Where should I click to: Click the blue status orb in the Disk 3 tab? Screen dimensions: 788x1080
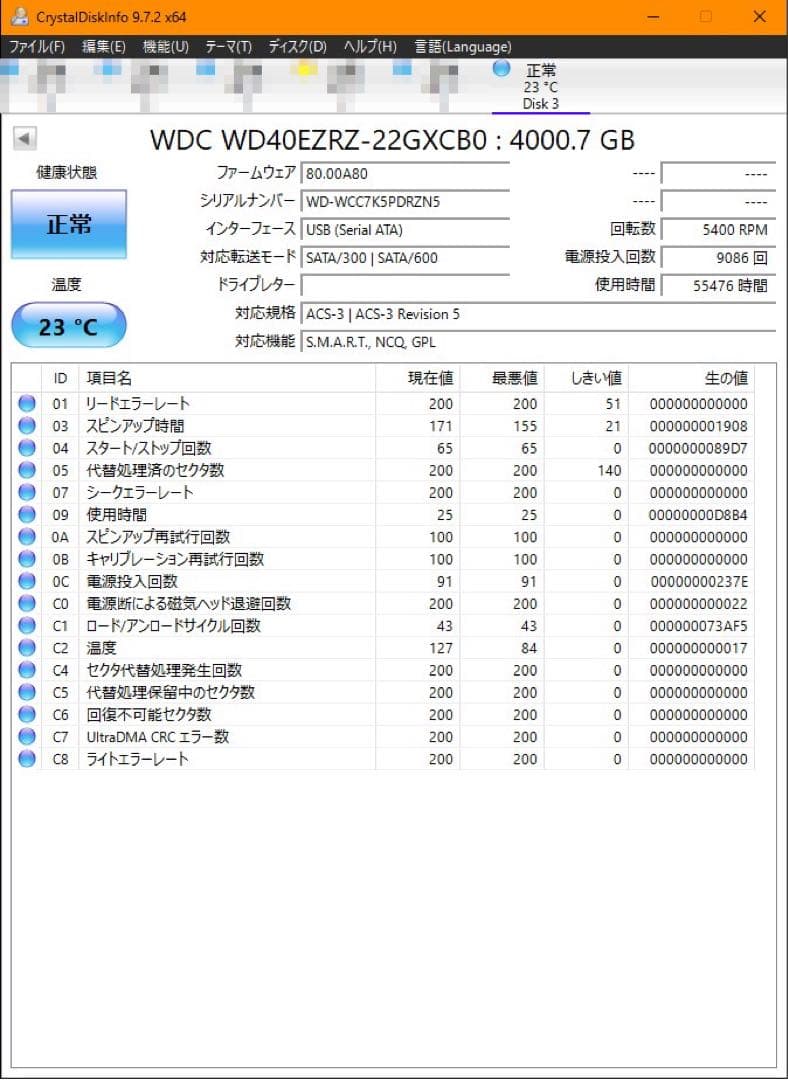coord(501,68)
